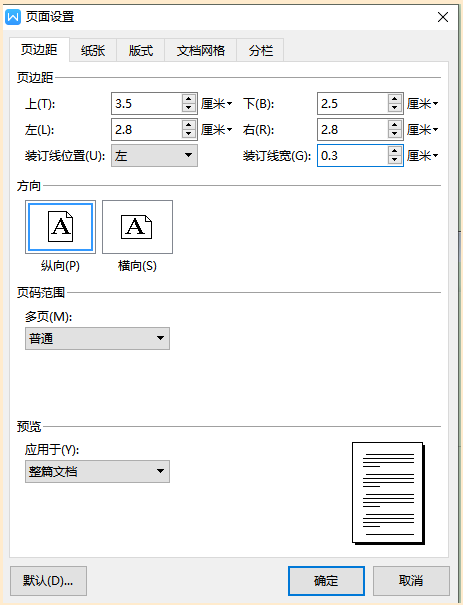Increase the 右(R) right margin value
The width and height of the screenshot is (463, 605).
coord(394,125)
